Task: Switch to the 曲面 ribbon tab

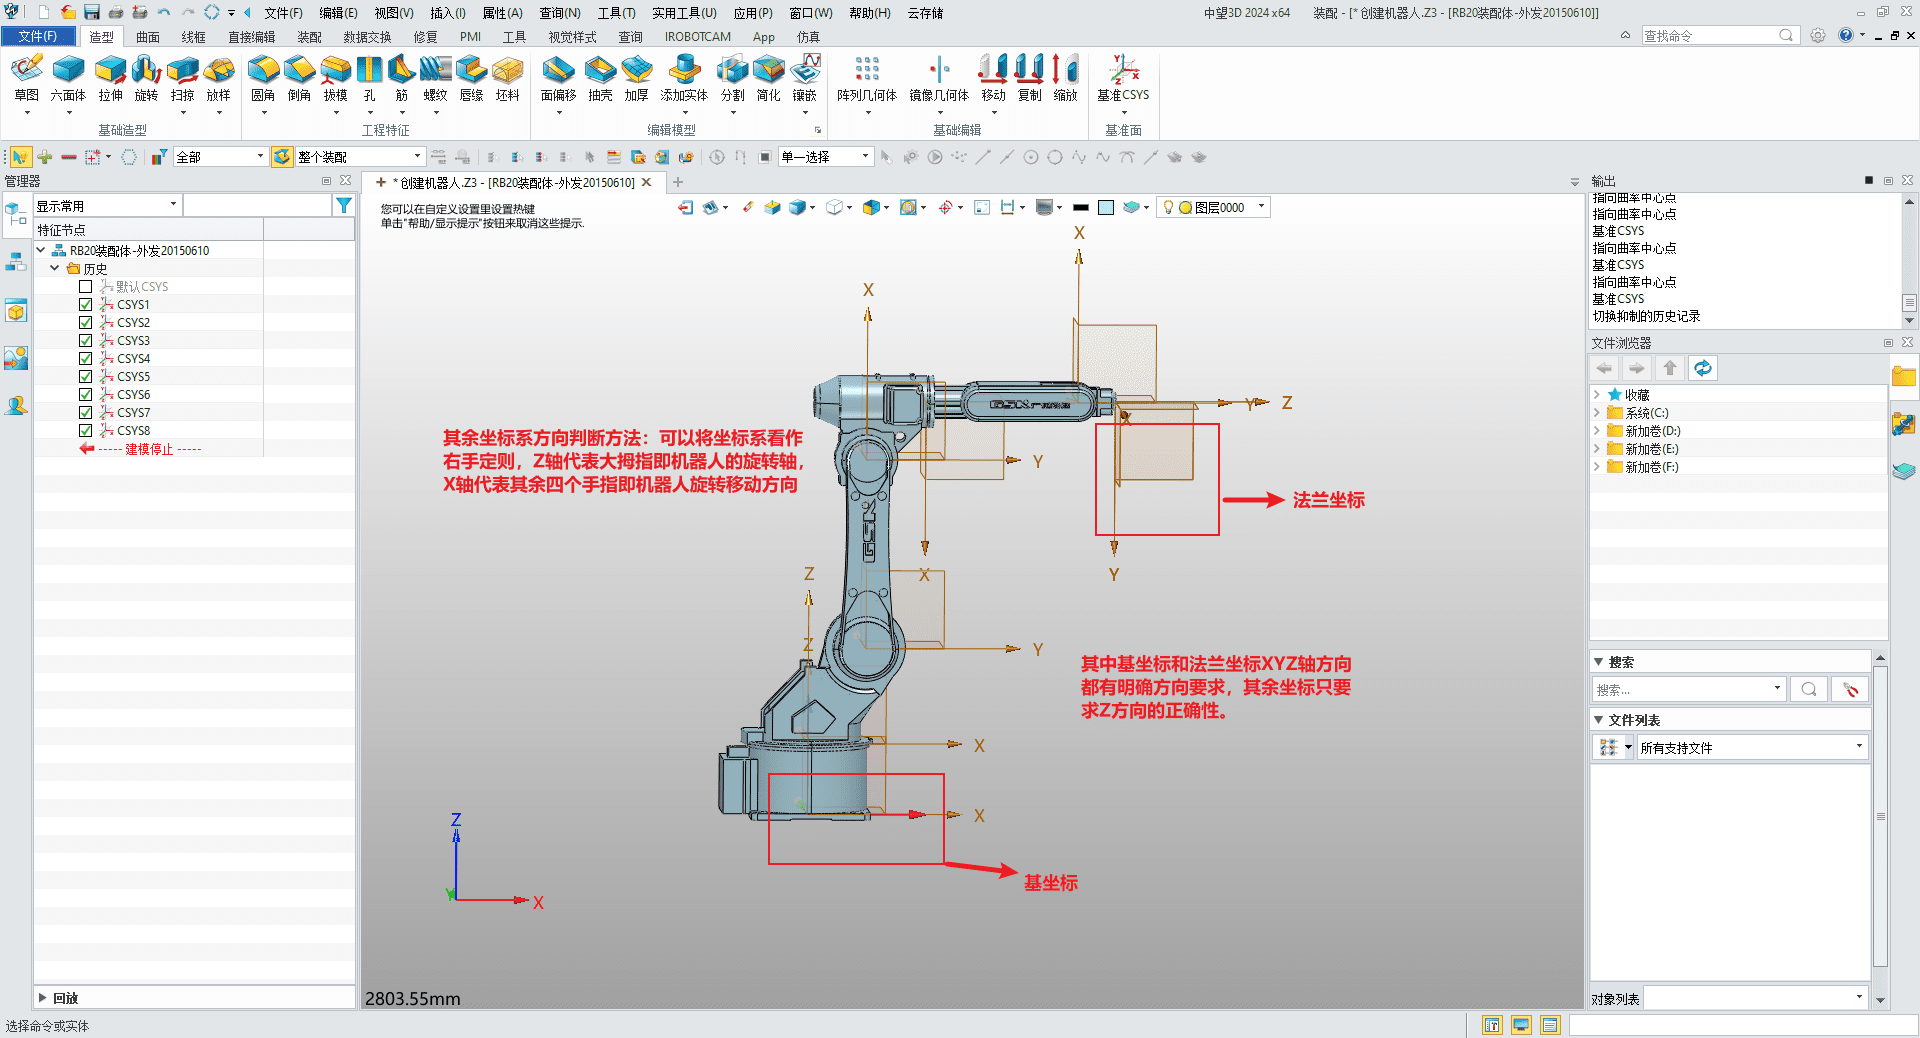Action: click(148, 37)
